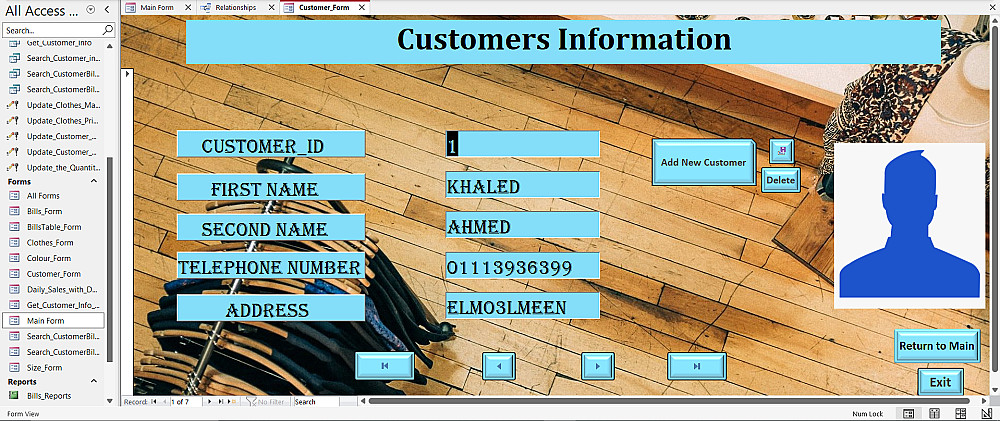Open the All Access Objects dropdown menu
This screenshot has height=421, width=1000.
point(91,10)
